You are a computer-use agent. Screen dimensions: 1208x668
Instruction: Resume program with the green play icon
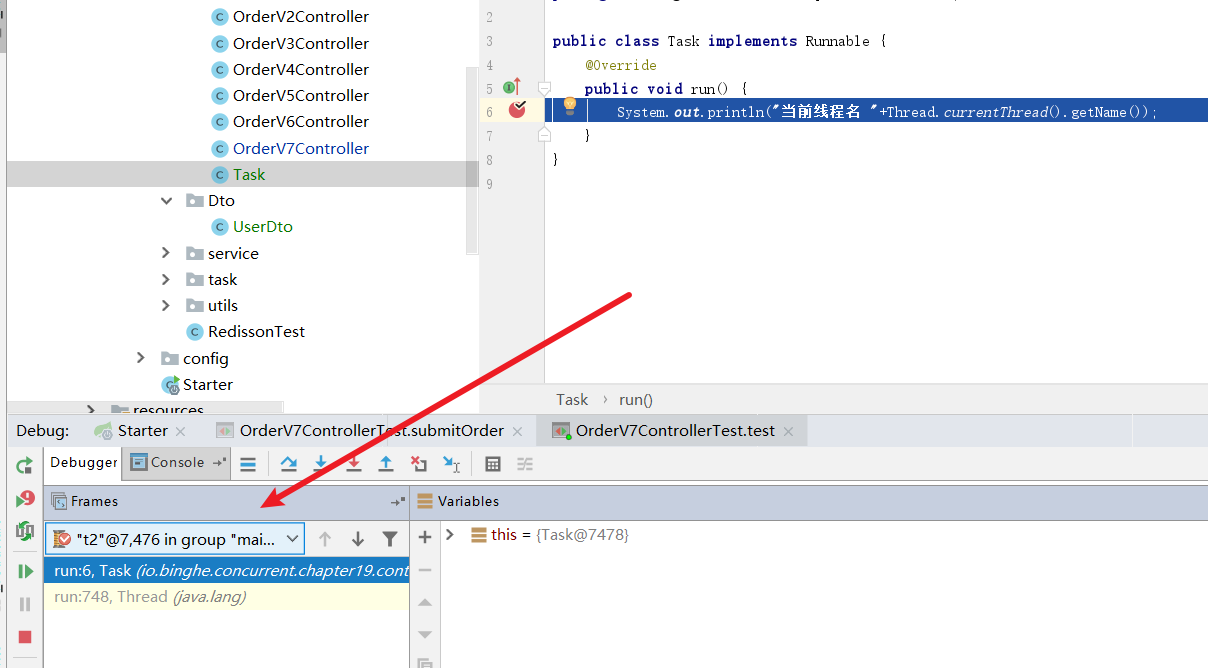(25, 571)
